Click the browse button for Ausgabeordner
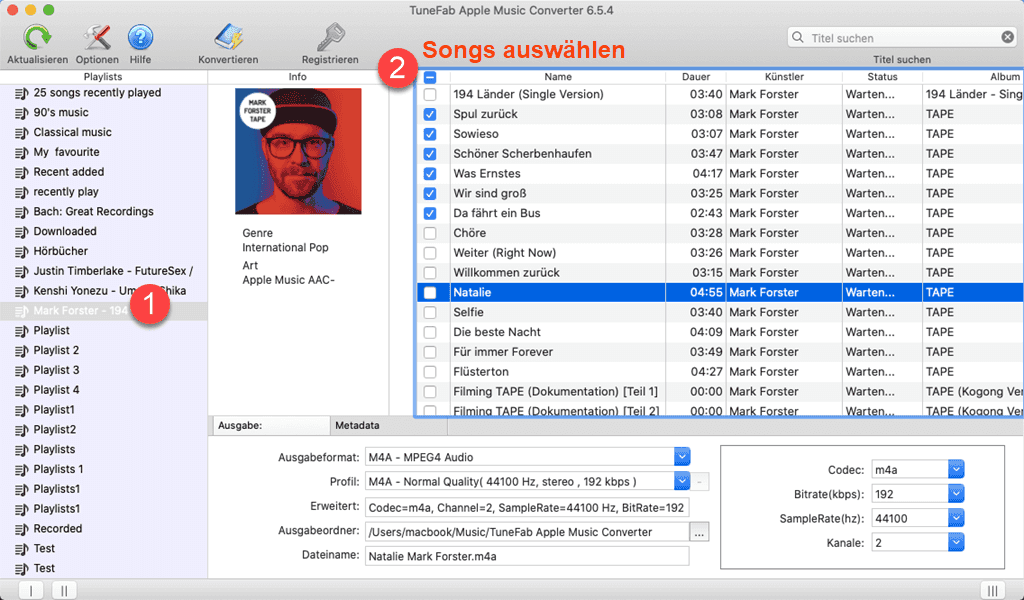Image resolution: width=1024 pixels, height=600 pixels. pos(700,532)
